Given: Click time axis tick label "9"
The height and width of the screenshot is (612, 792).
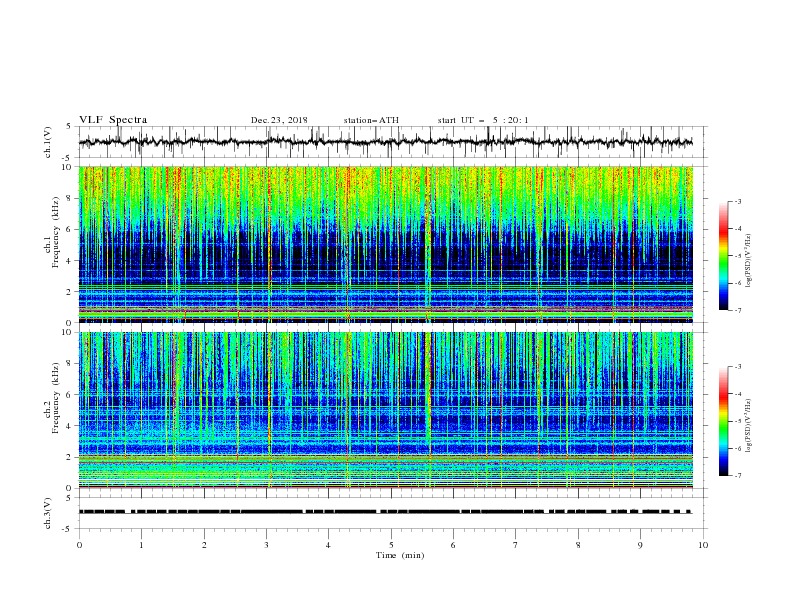Looking at the screenshot, I should tap(640, 545).
